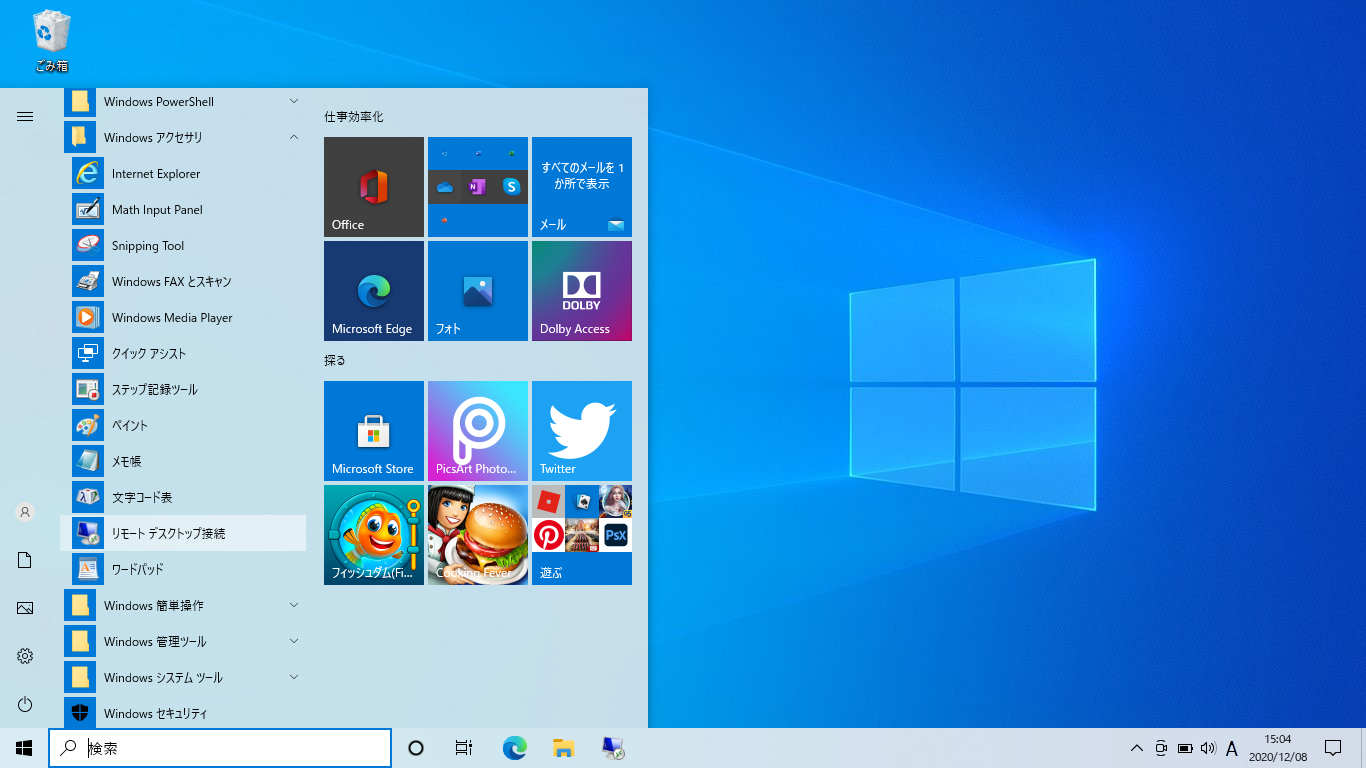The image size is (1366, 768).
Task: Open the battery status icon
Action: pyautogui.click(x=1185, y=748)
